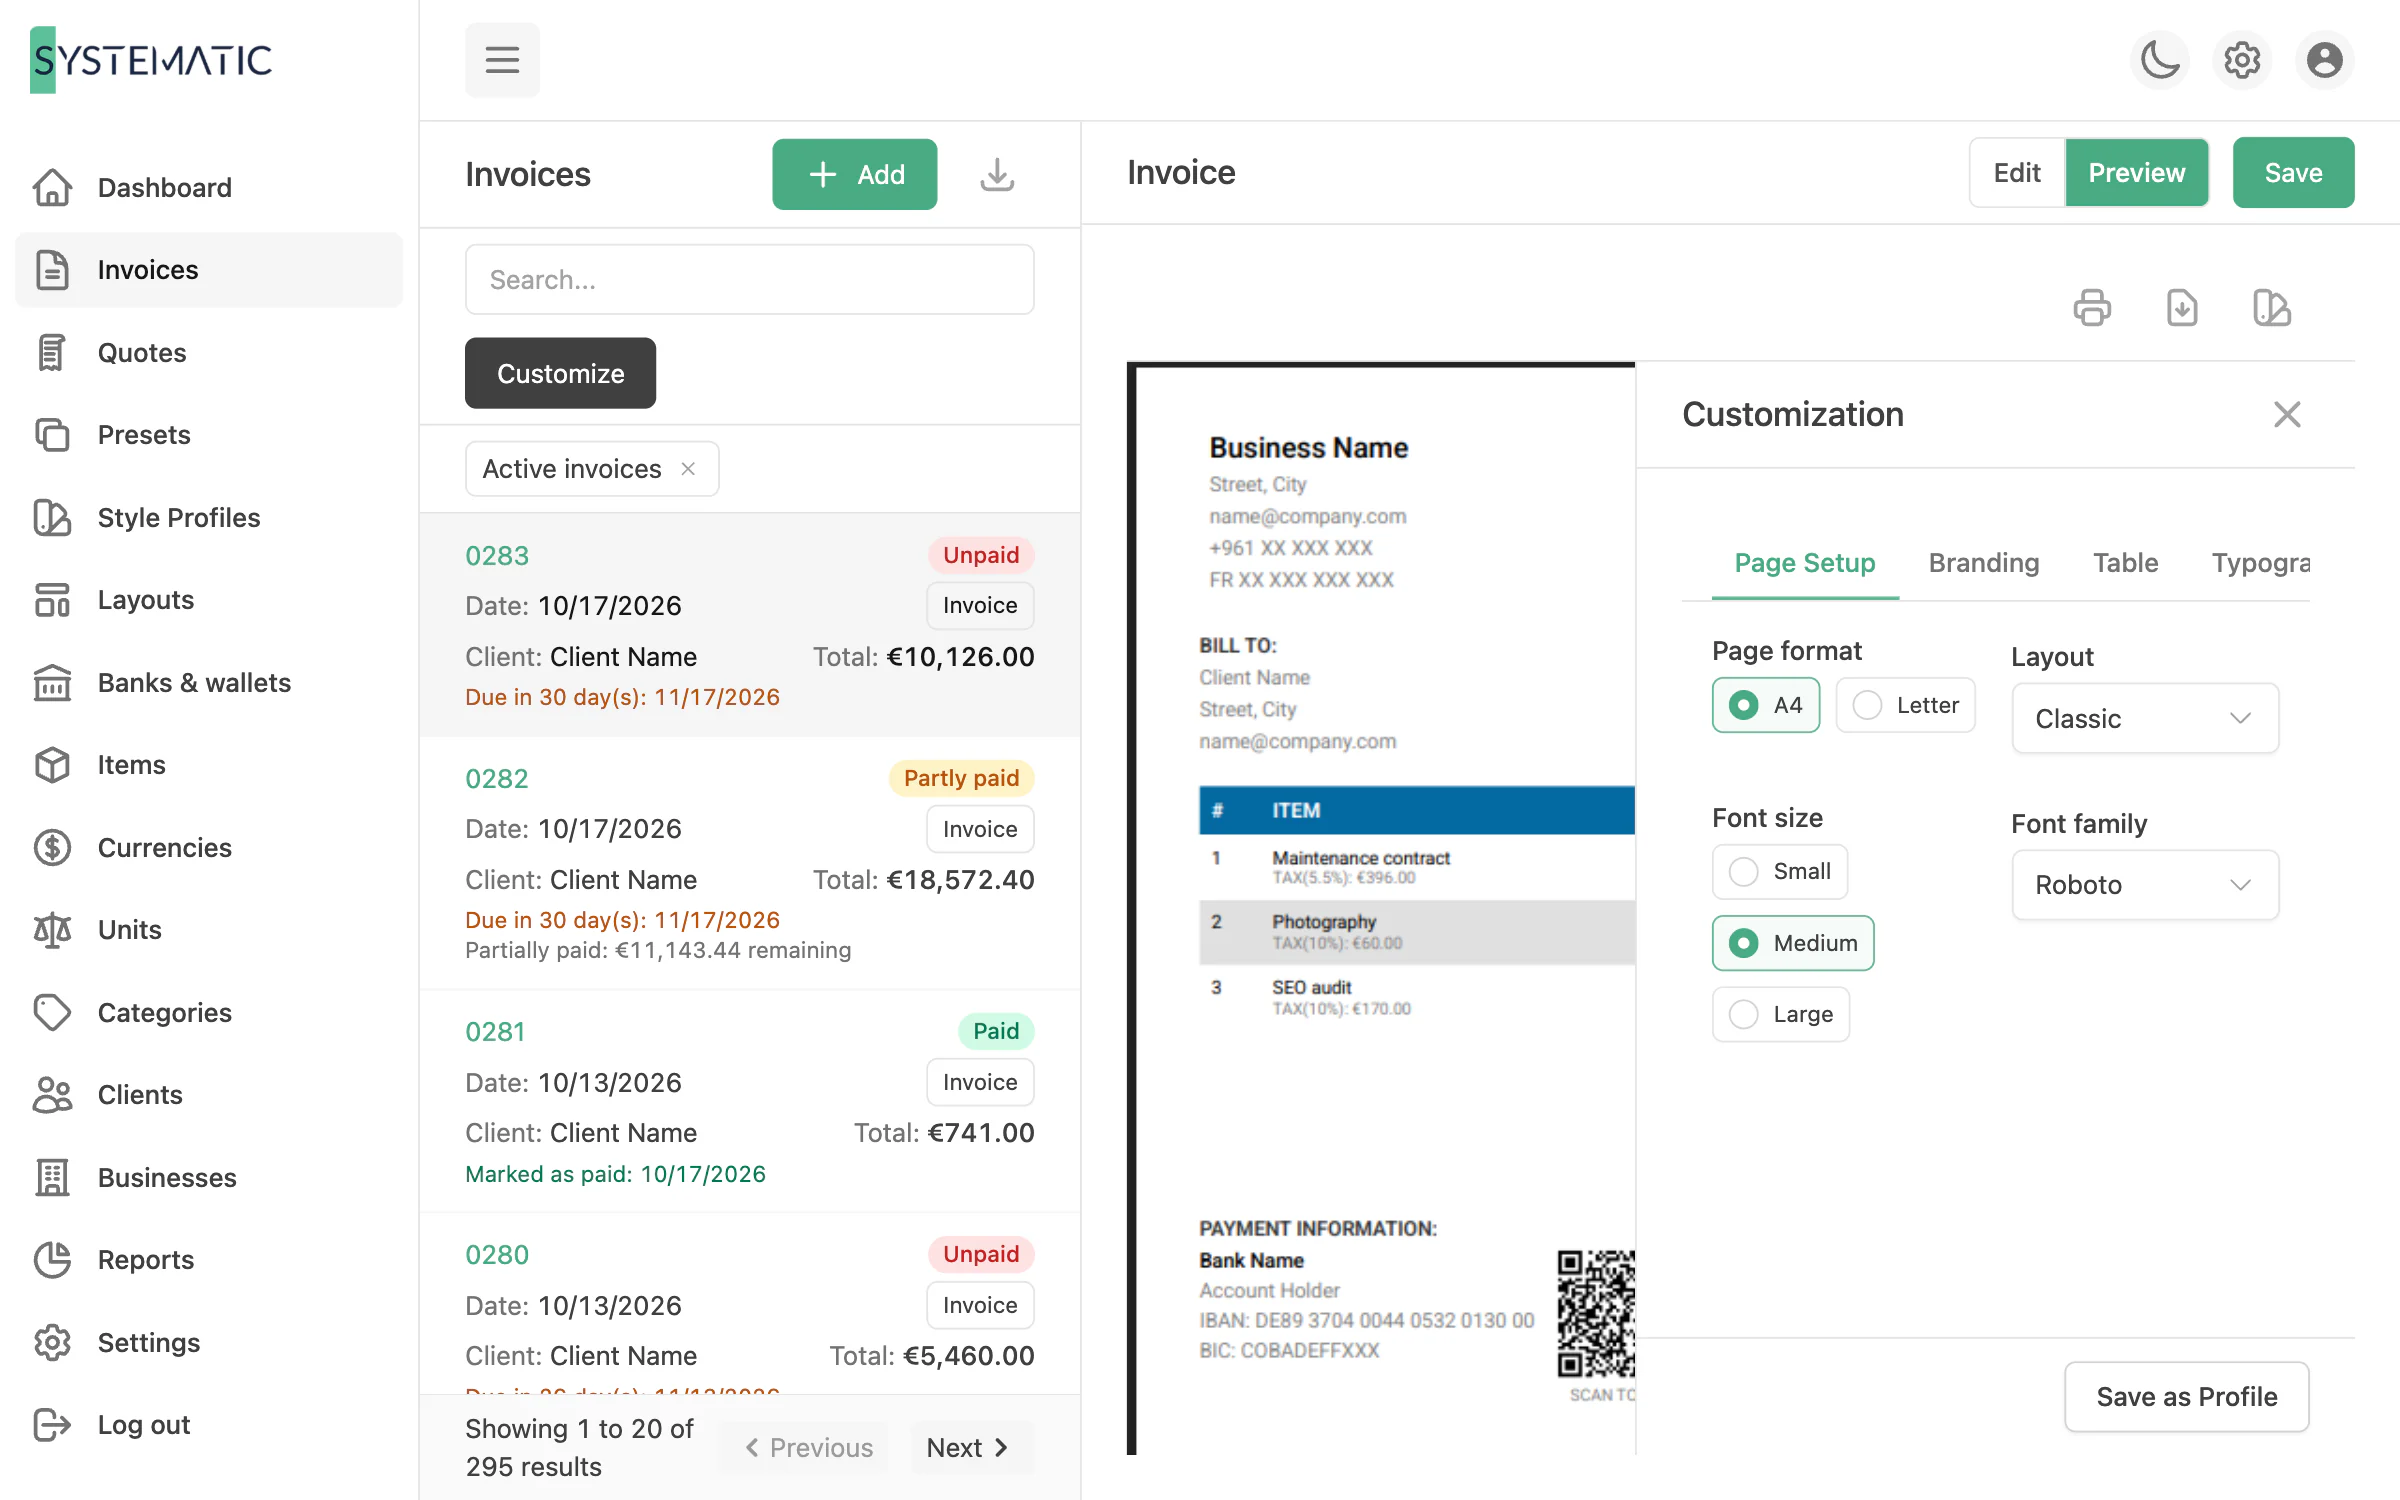Select A4 page format

[1766, 705]
